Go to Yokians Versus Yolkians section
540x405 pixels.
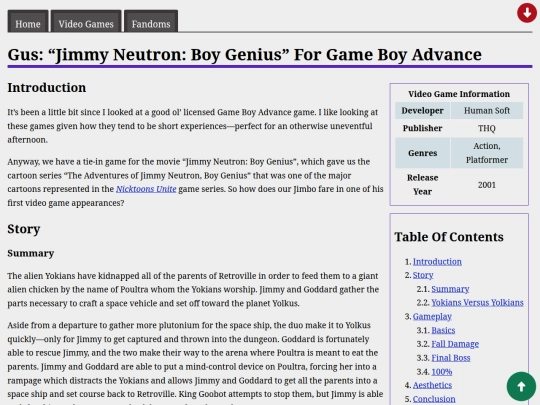tap(477, 303)
